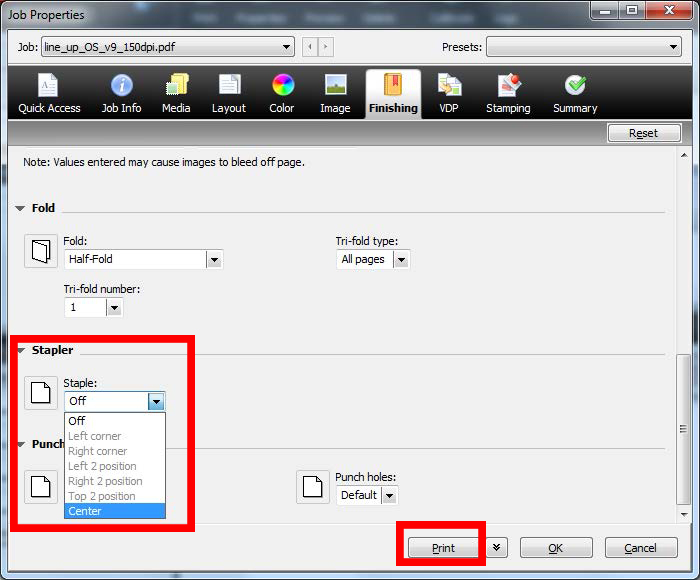Screen dimensions: 700x580
Task: Switch to the Summary tab label
Action: click(575, 108)
